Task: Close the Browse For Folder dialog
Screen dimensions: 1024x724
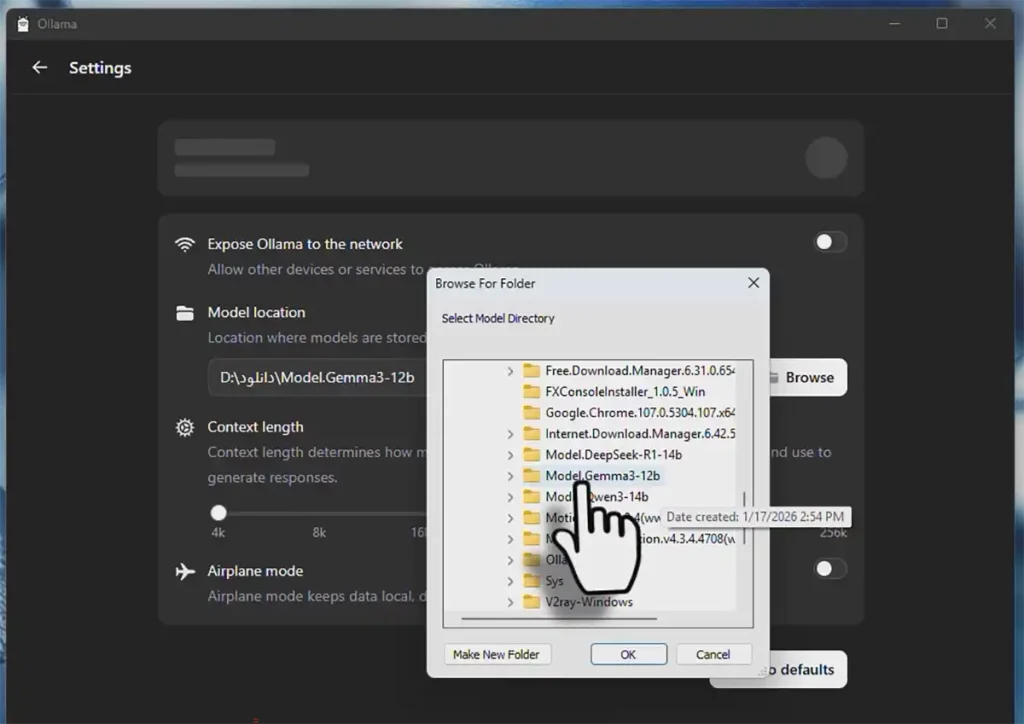Action: click(754, 283)
